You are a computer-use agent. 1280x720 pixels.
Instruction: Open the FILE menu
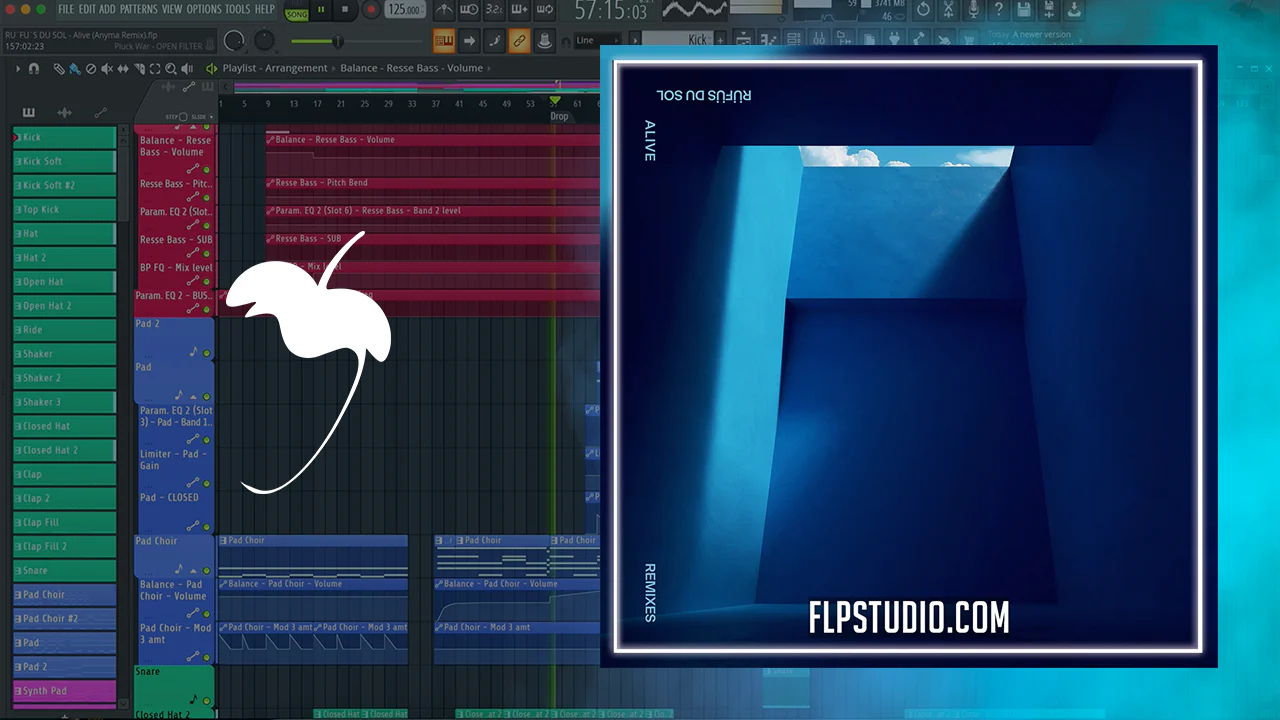coord(66,9)
